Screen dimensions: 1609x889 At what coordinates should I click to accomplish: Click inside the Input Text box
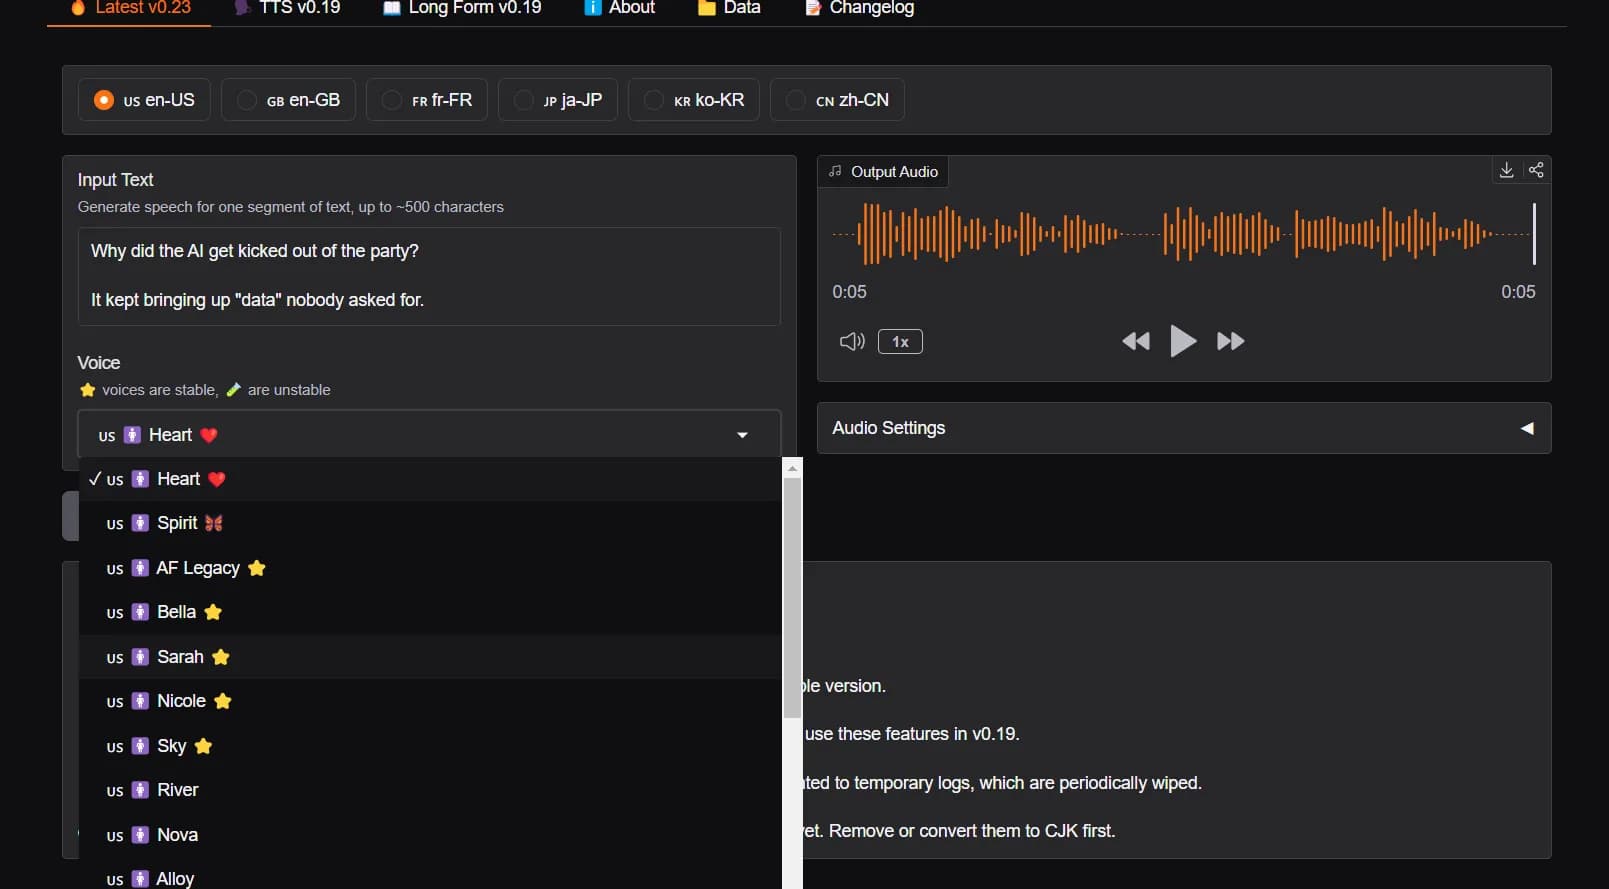[428, 276]
